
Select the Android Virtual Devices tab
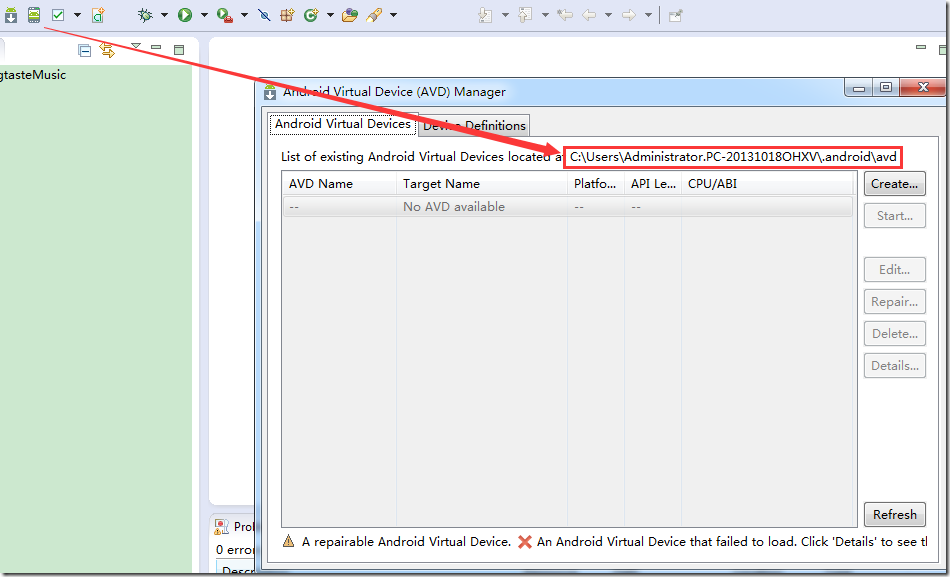point(342,124)
